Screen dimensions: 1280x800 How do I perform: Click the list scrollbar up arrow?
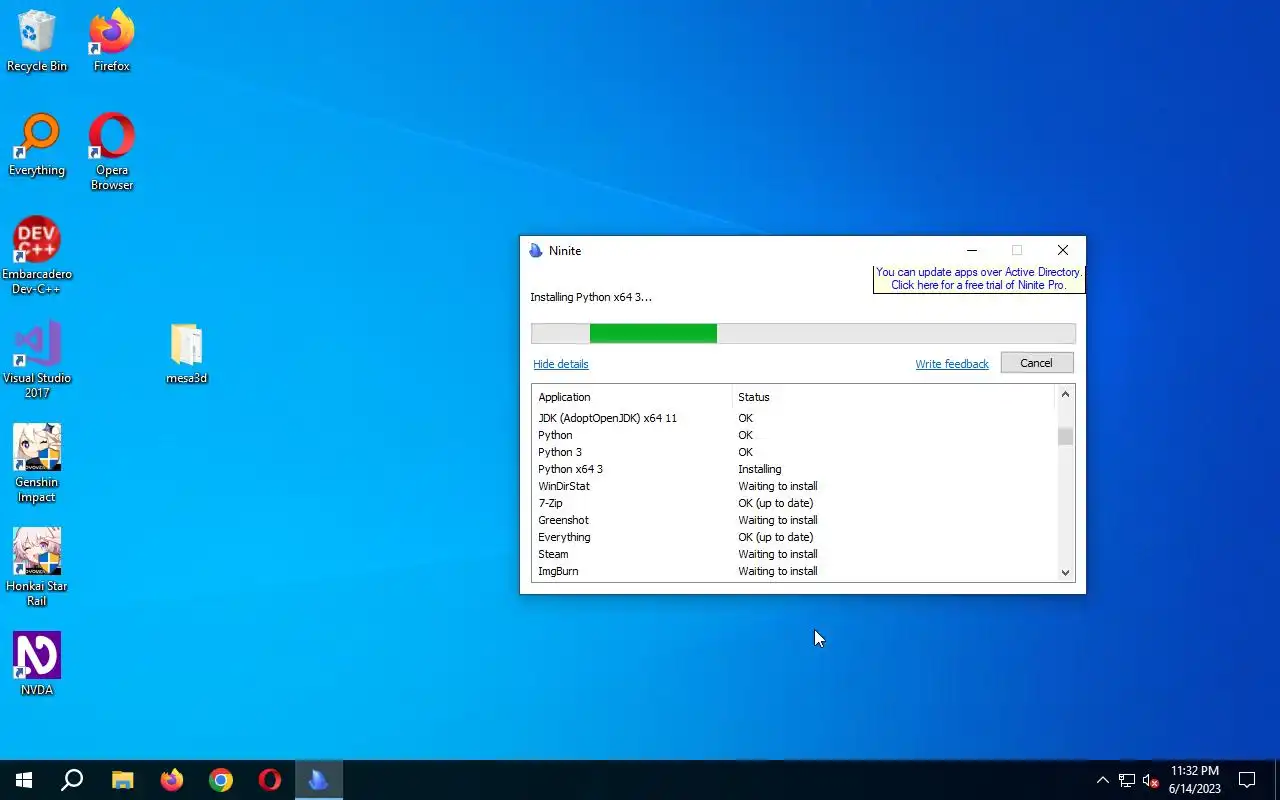click(x=1065, y=395)
